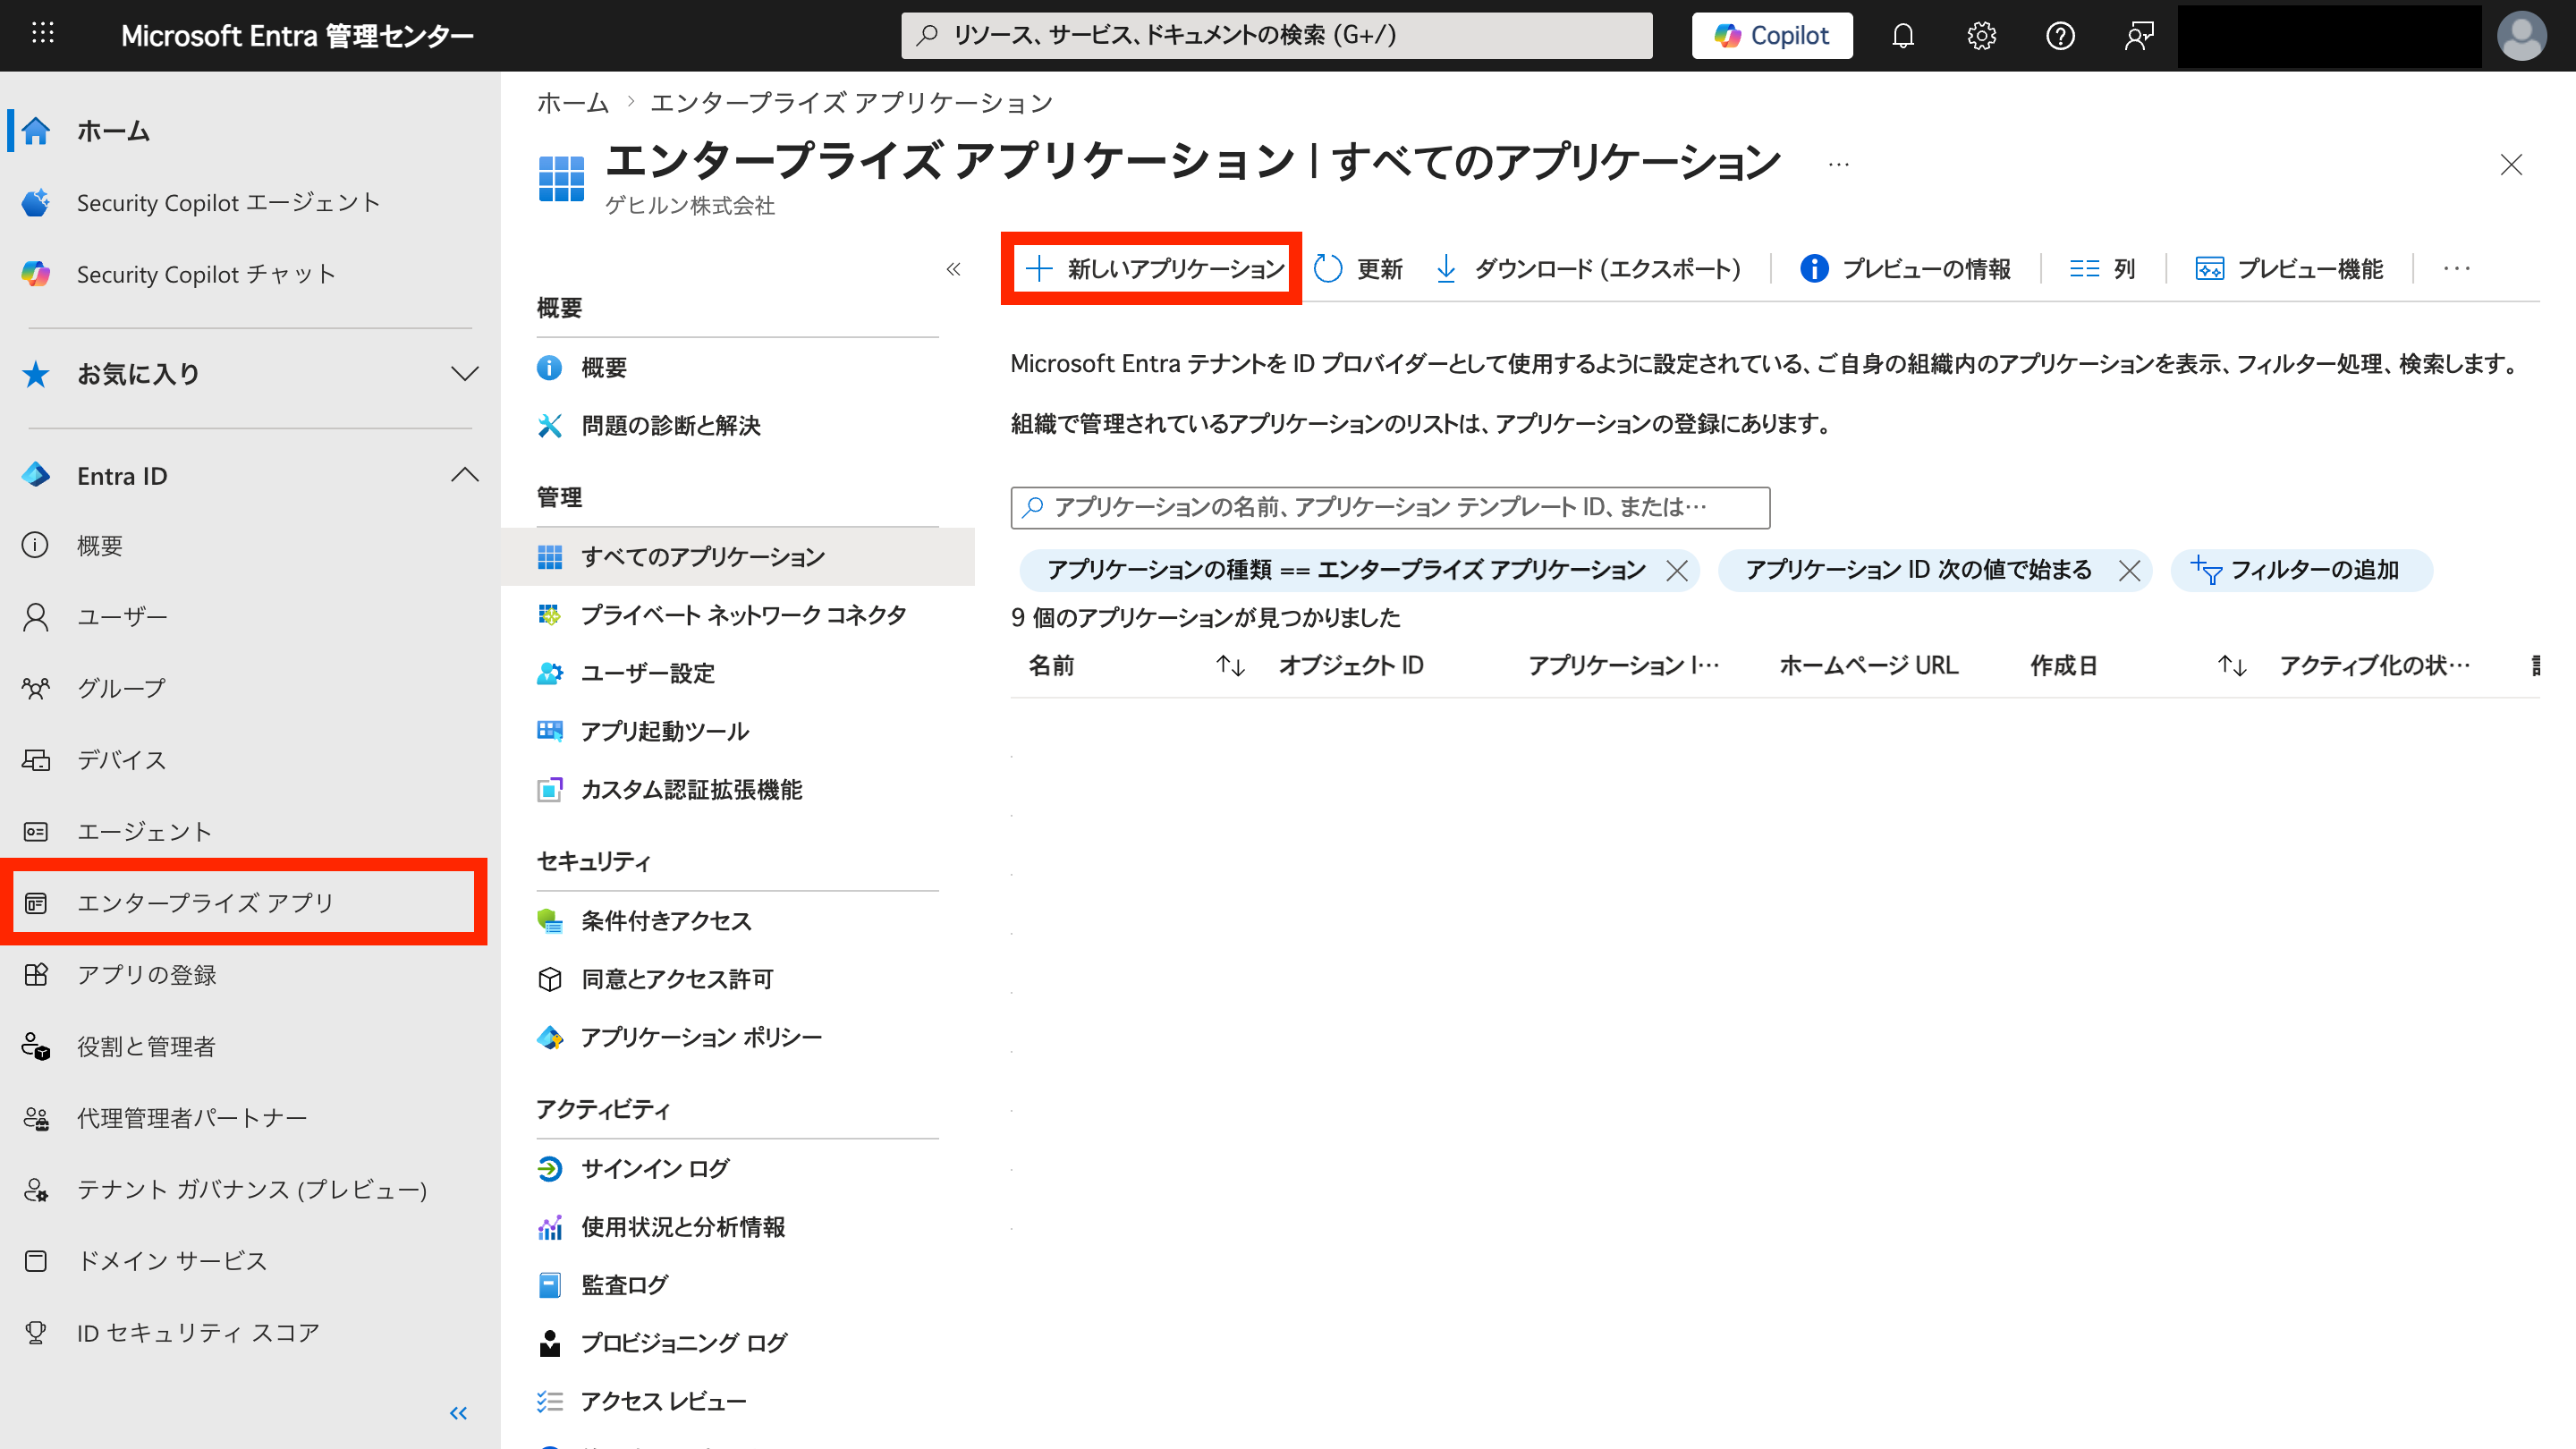Select すべてのアプリケーション menu item
This screenshot has height=1449, width=2576.
(738, 557)
